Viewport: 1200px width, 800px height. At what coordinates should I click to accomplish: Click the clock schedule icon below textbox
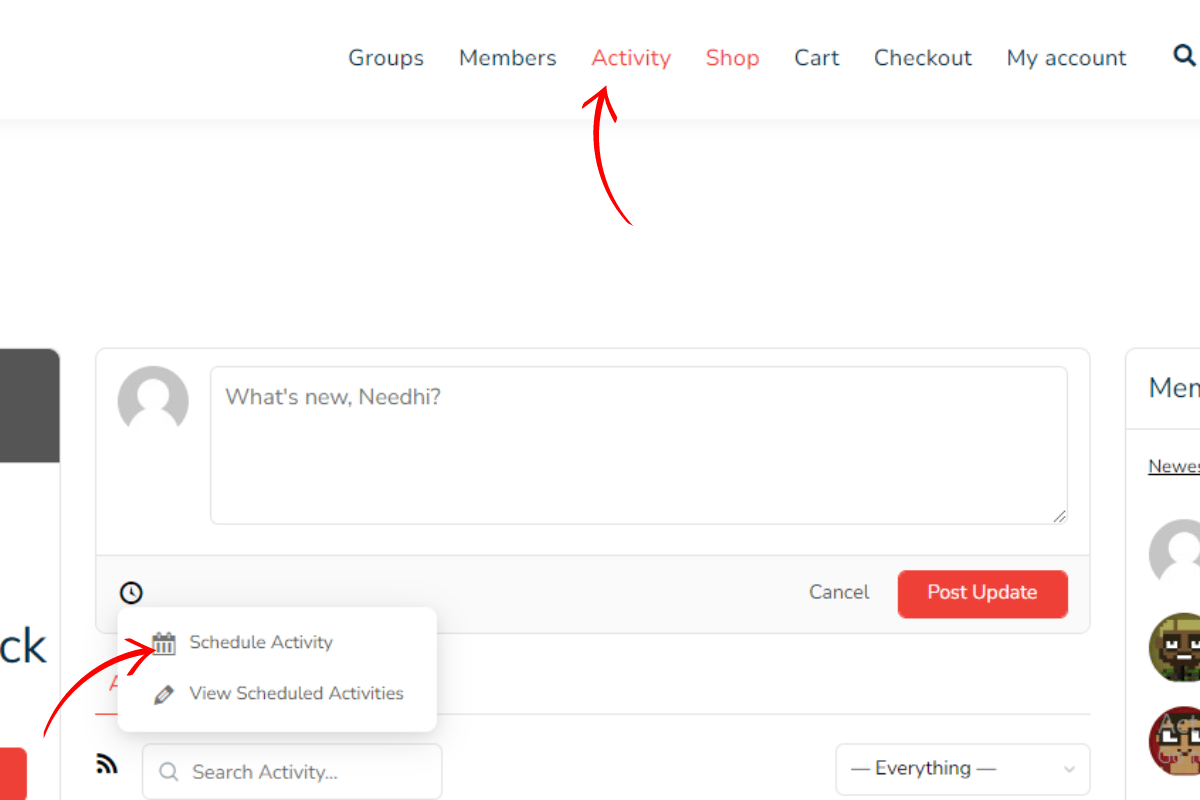(131, 593)
